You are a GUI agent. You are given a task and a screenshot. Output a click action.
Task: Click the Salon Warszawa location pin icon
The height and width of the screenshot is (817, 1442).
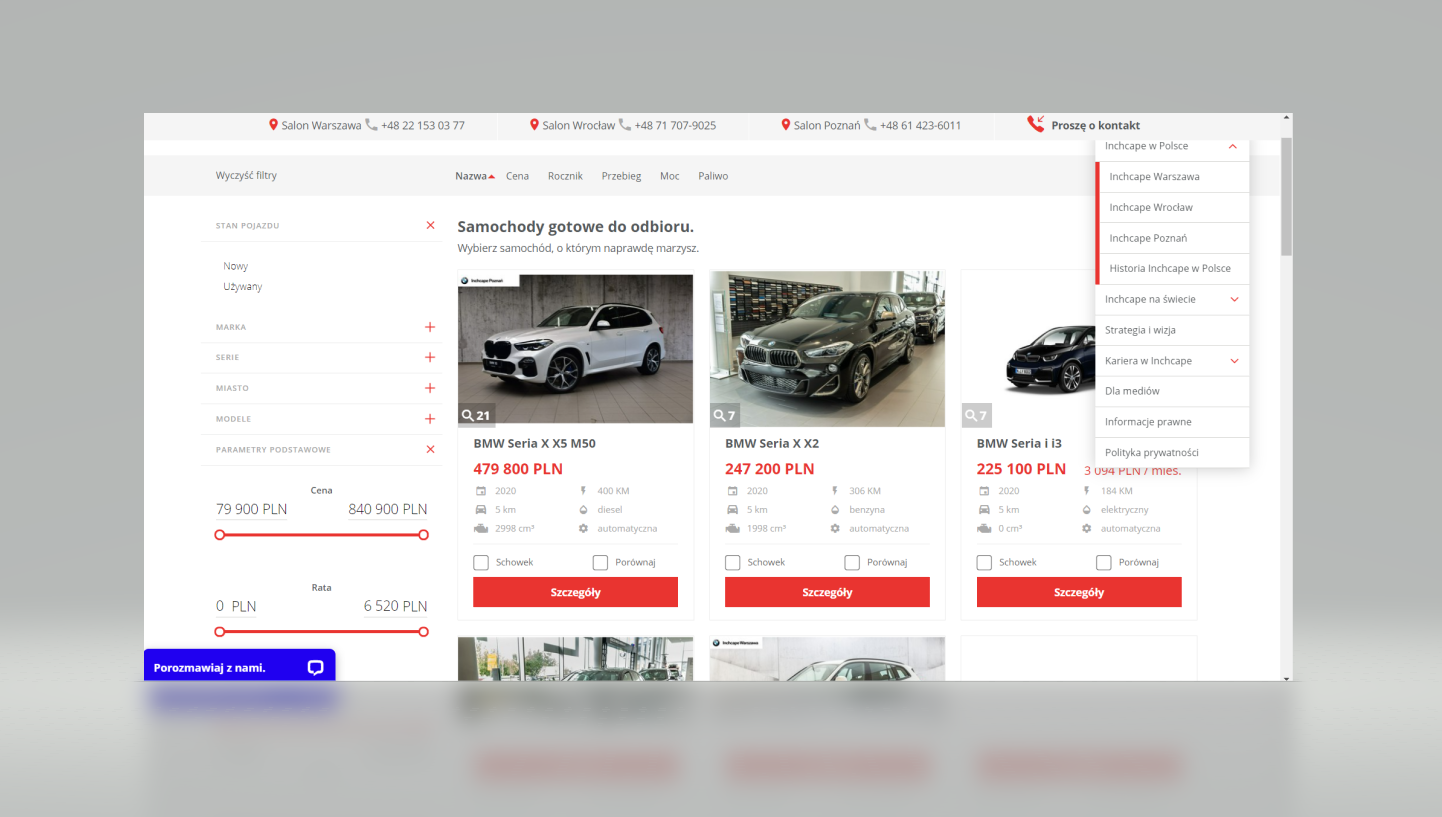click(x=273, y=125)
